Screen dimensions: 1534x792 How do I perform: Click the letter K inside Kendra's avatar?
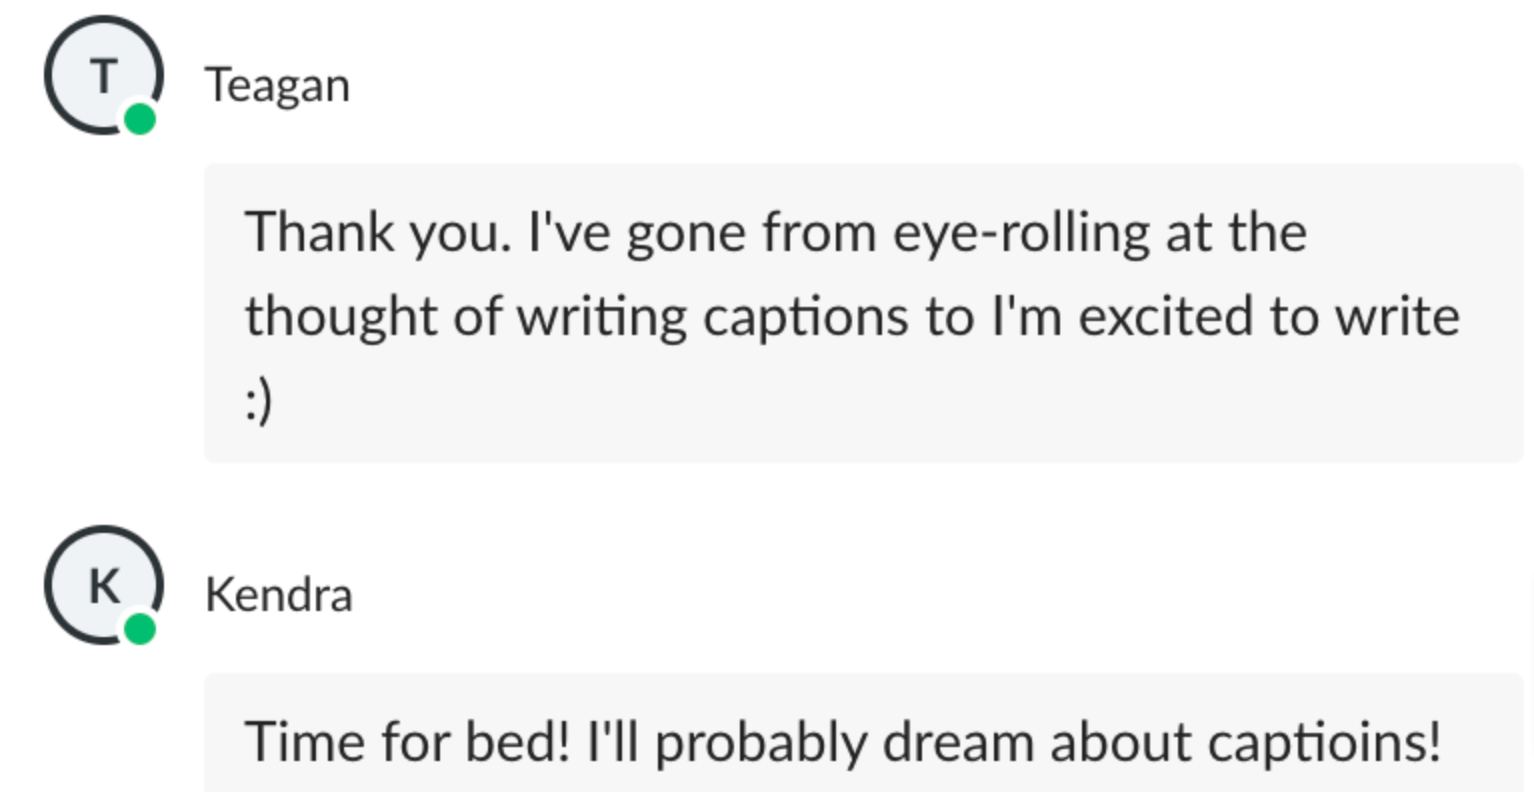coord(104,586)
